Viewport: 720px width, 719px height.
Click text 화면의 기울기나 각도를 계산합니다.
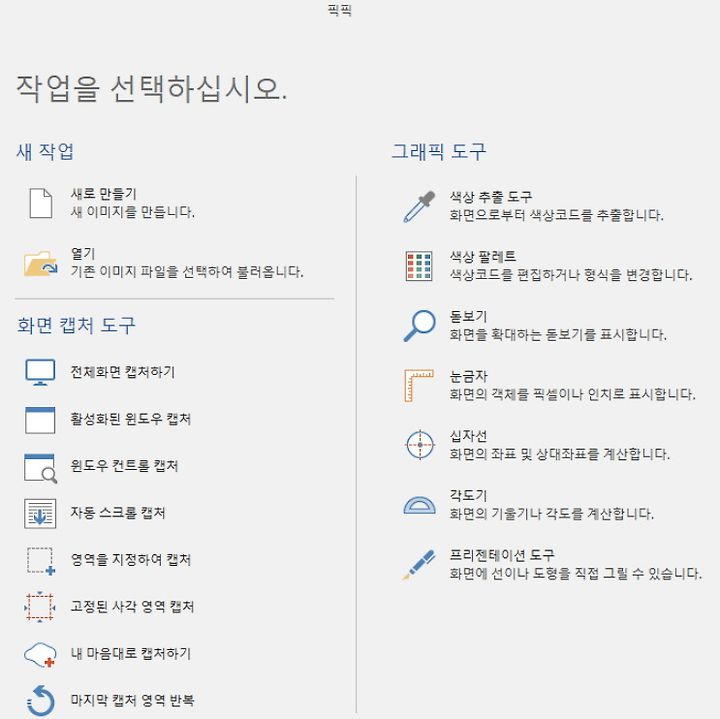point(551,513)
